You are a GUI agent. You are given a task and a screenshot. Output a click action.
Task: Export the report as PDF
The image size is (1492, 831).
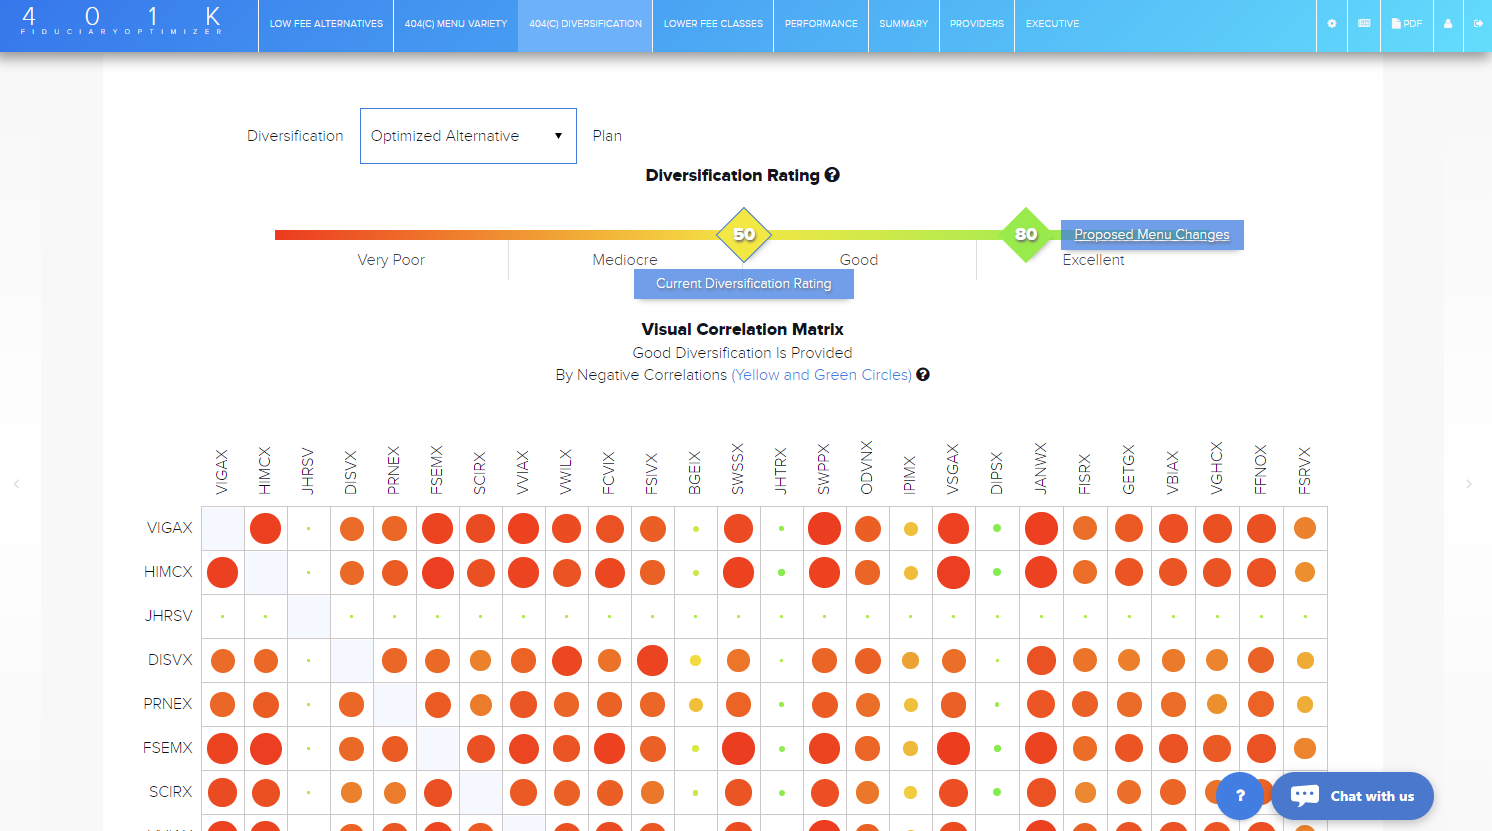pyautogui.click(x=1406, y=24)
